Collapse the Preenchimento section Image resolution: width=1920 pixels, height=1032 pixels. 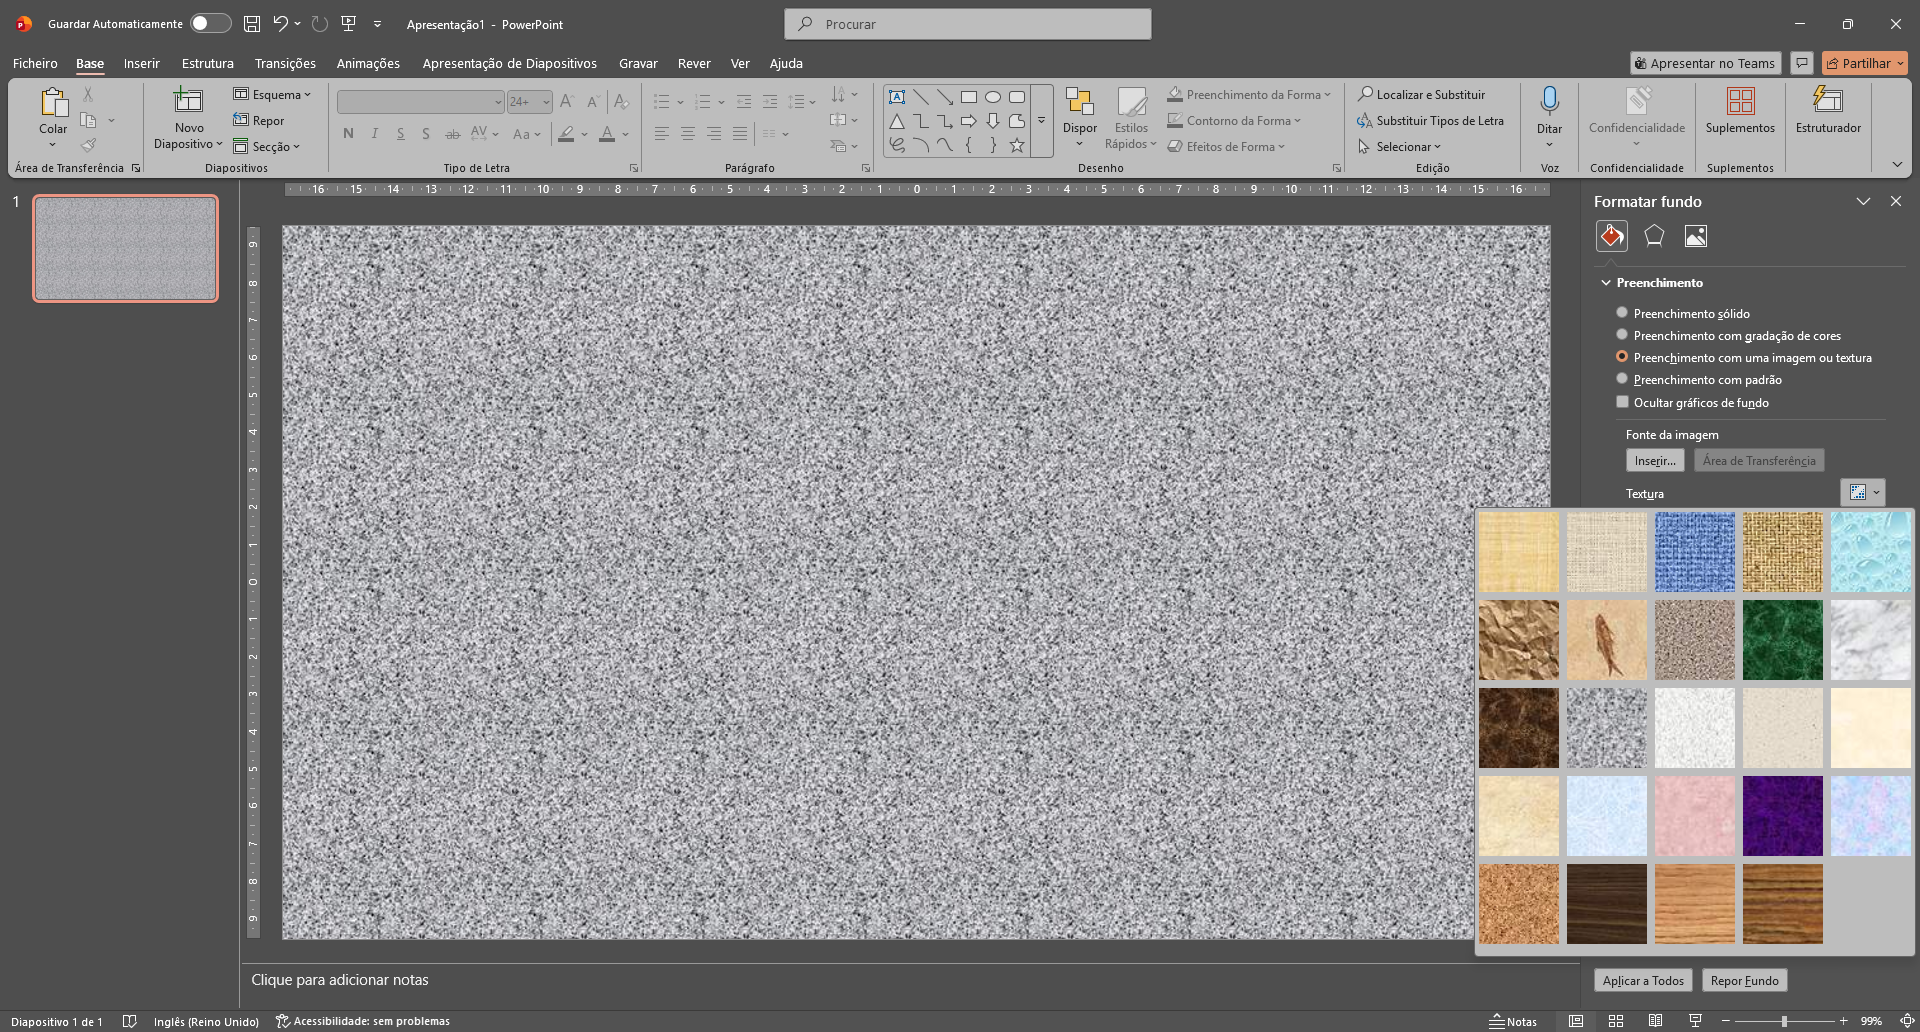[x=1606, y=283]
